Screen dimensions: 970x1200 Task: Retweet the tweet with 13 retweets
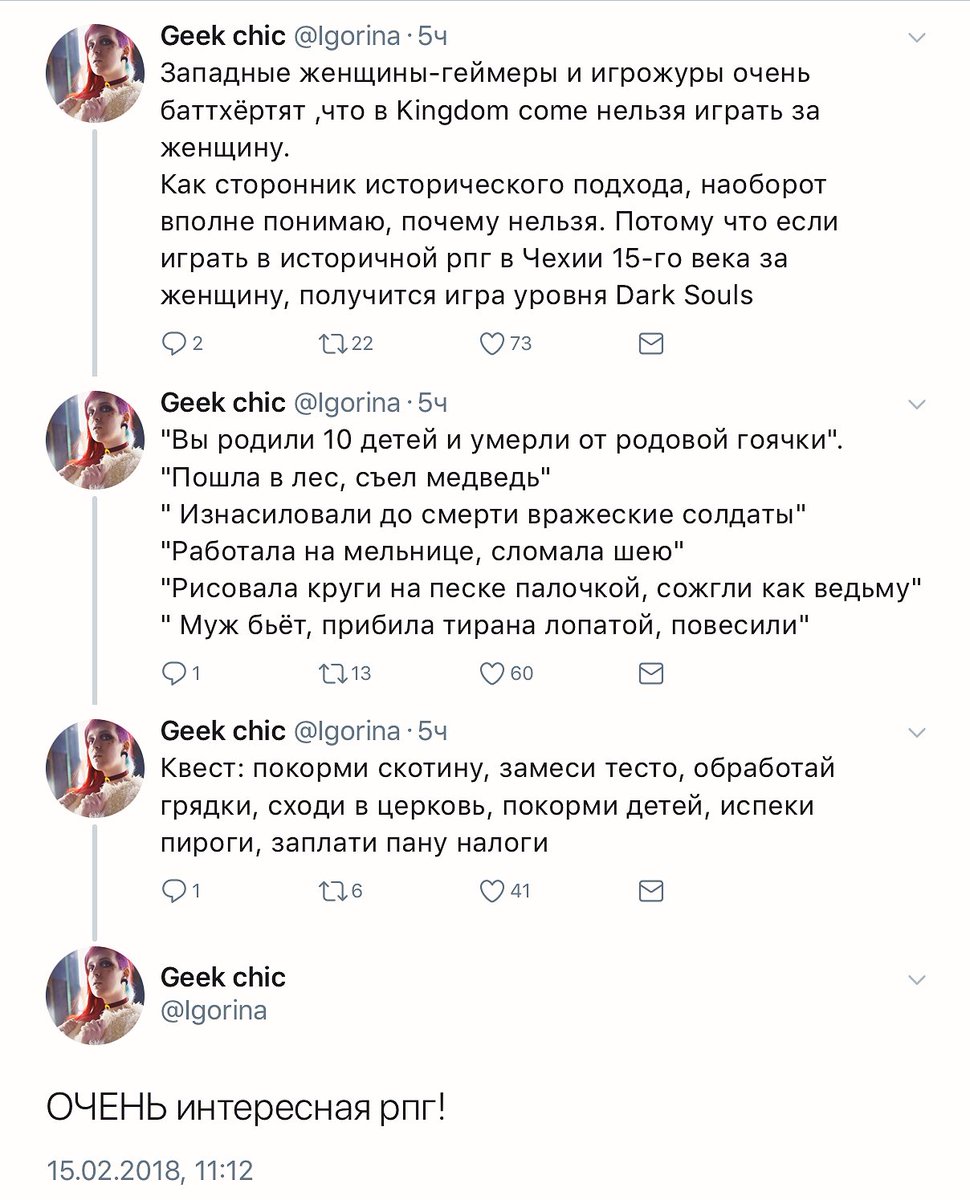click(327, 673)
